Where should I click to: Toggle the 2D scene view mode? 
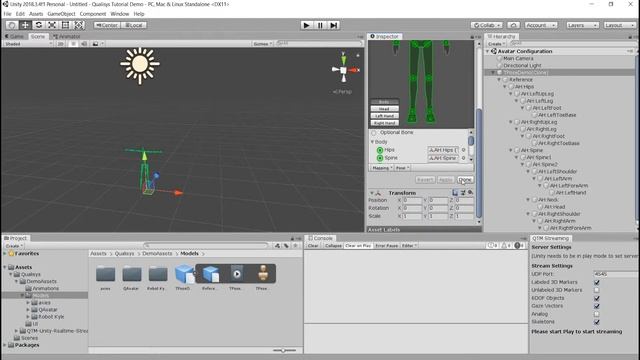[60, 44]
